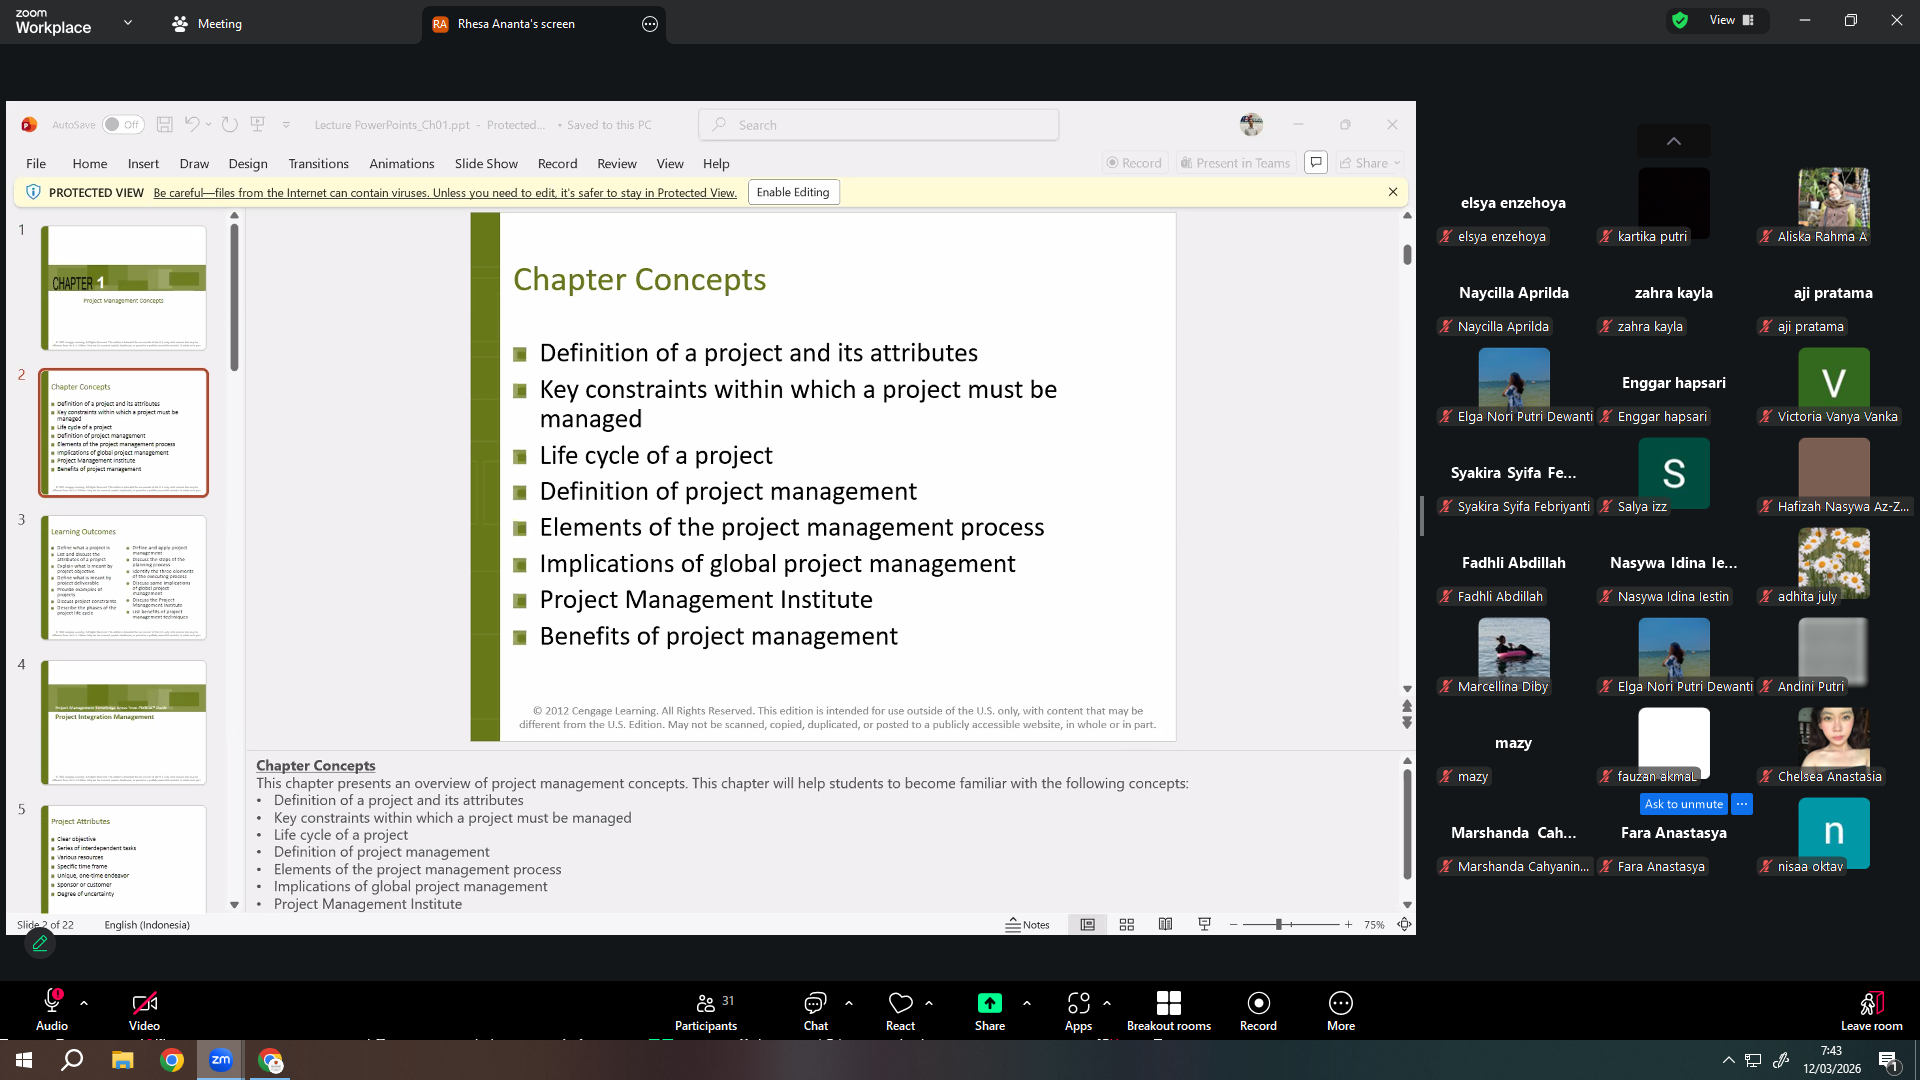Click Ask to unmute button

pos(1684,804)
